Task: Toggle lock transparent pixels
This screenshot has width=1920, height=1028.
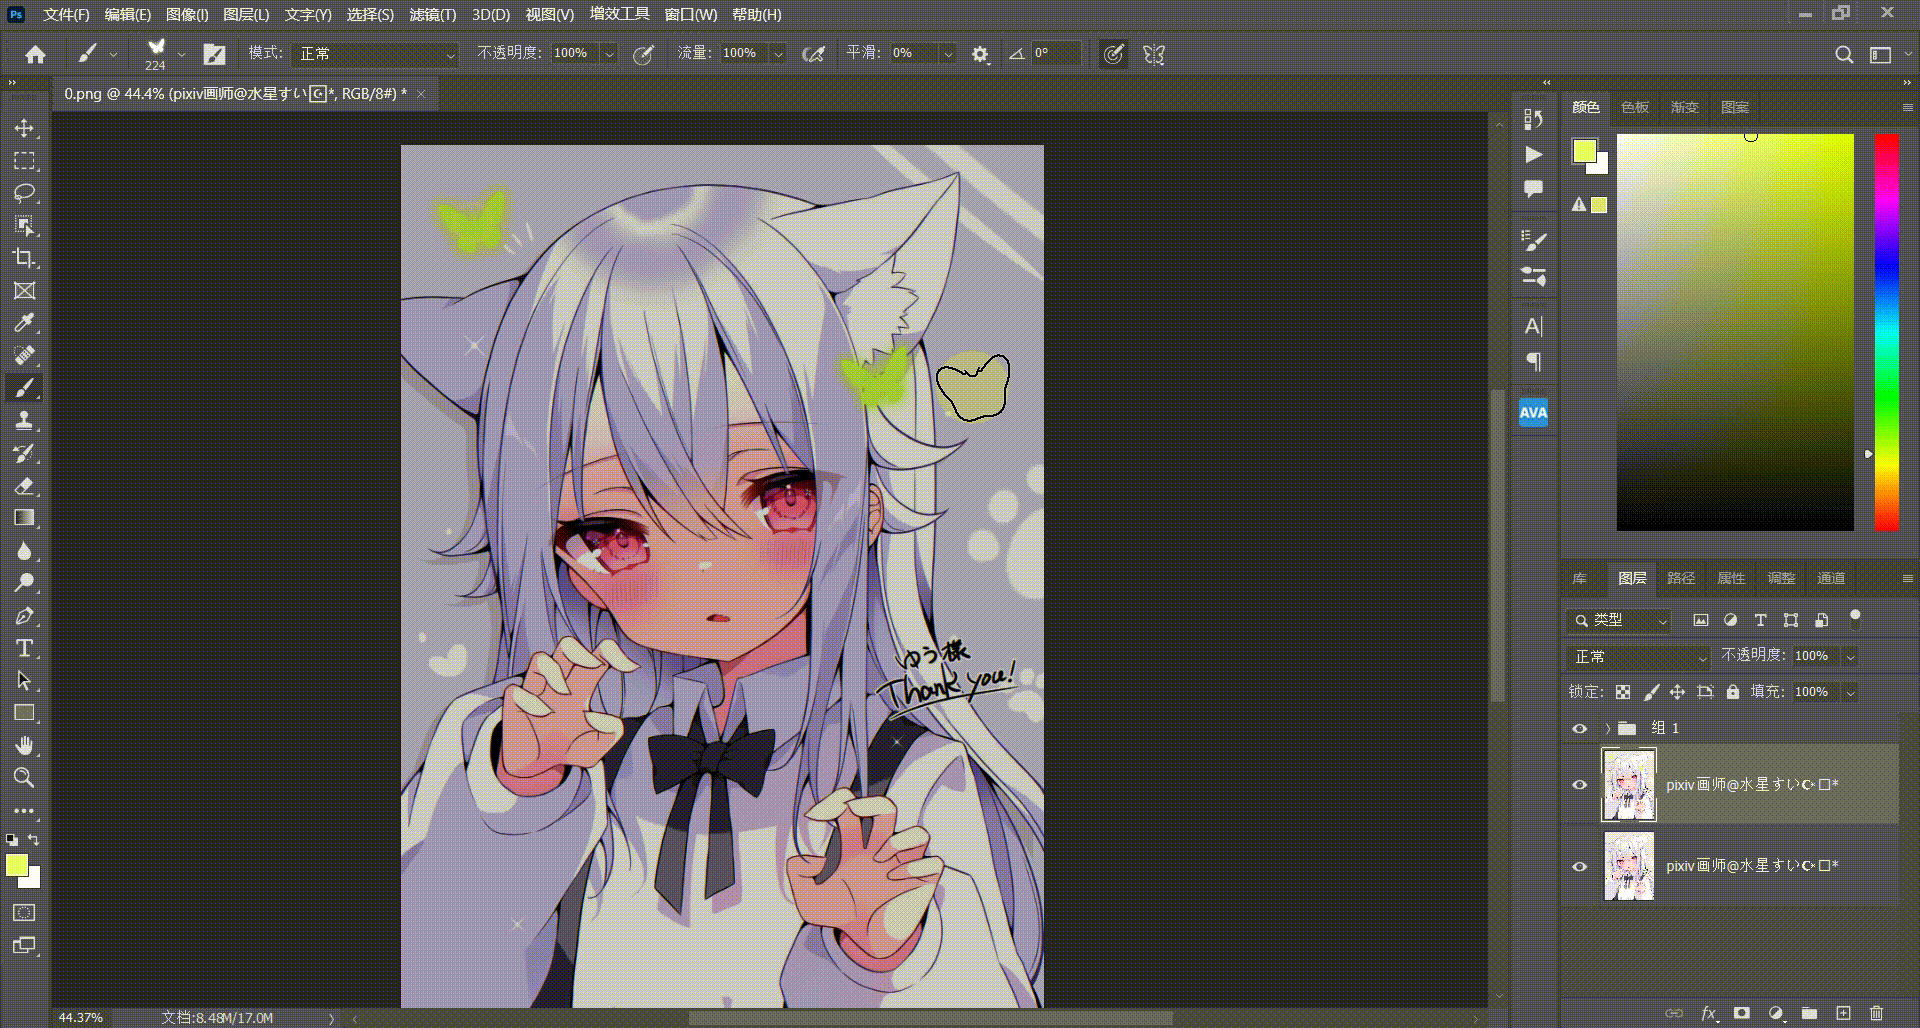Action: 1623,692
